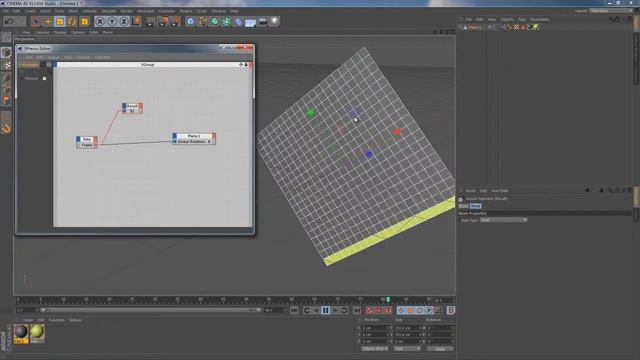The height and width of the screenshot is (360, 640).
Task: Click the Plane.1 node in XPresso Editor
Action: pos(194,139)
